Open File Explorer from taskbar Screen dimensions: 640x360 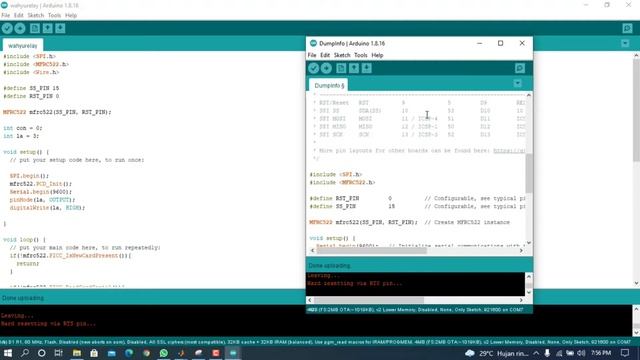pos(77,353)
